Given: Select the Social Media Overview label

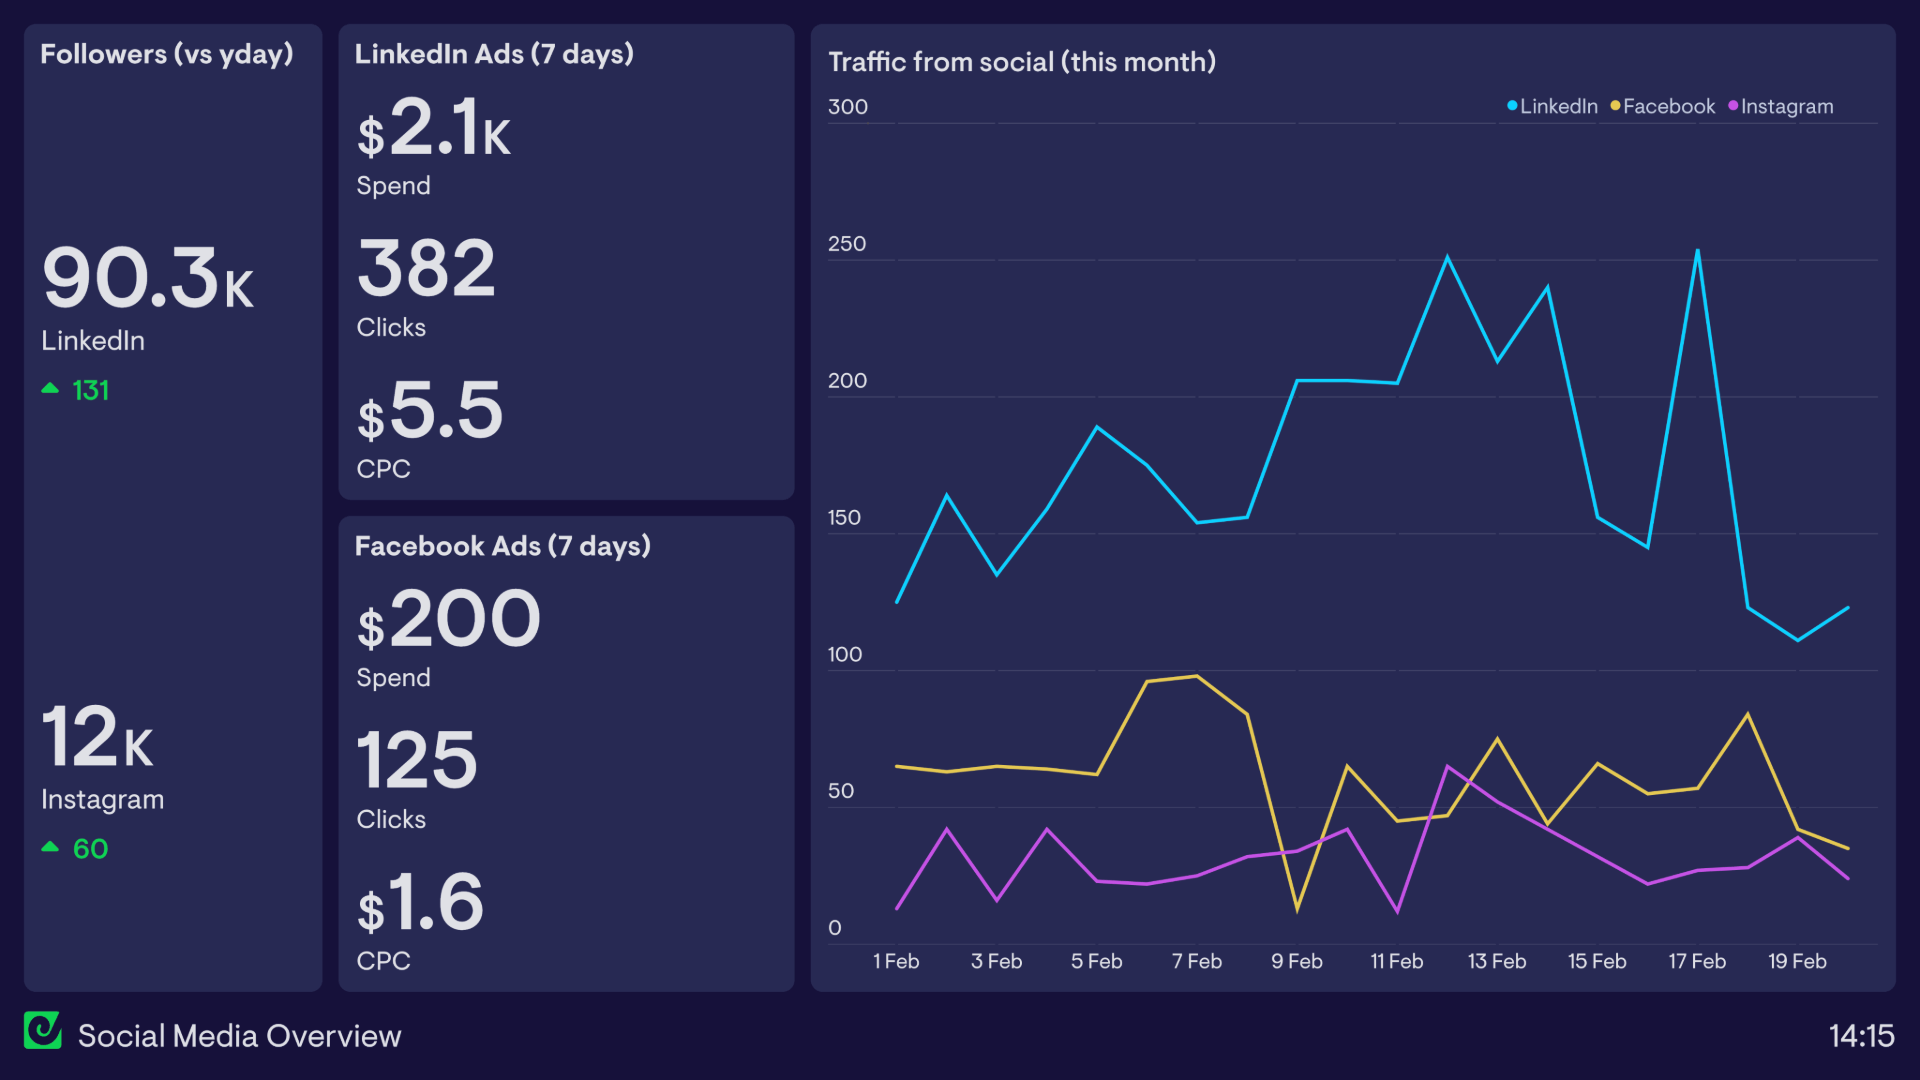Looking at the screenshot, I should [x=240, y=1036].
